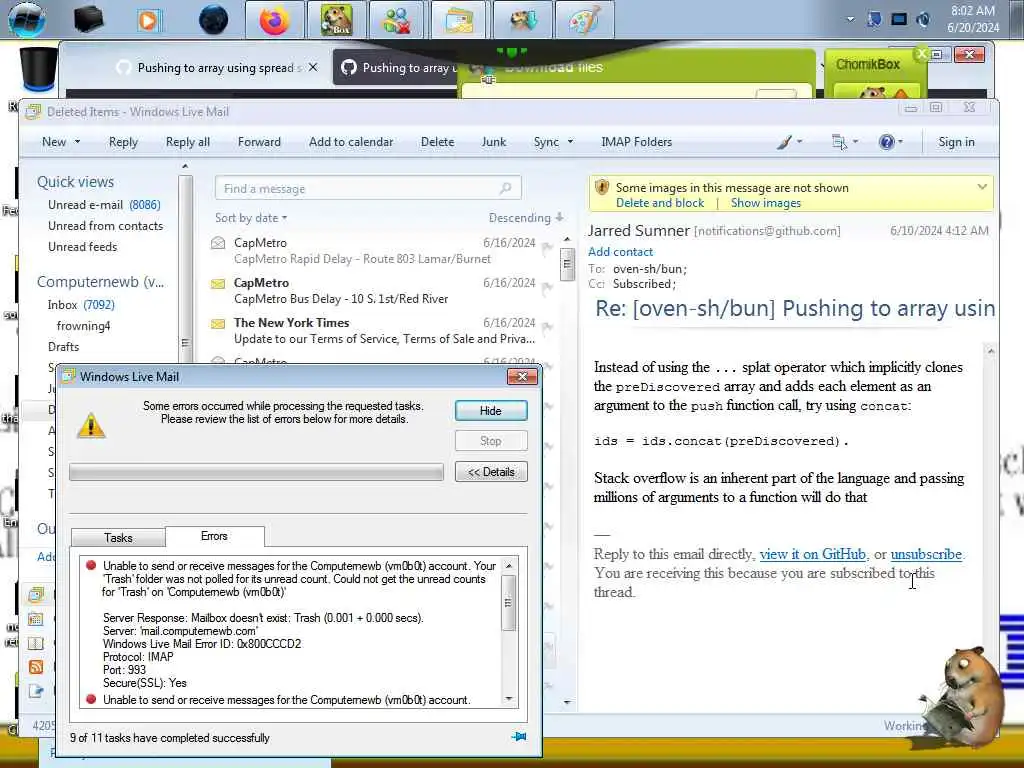Open the Contacts book shortcut icon
Image resolution: width=1024 pixels, height=768 pixels.
pyautogui.click(x=36, y=643)
